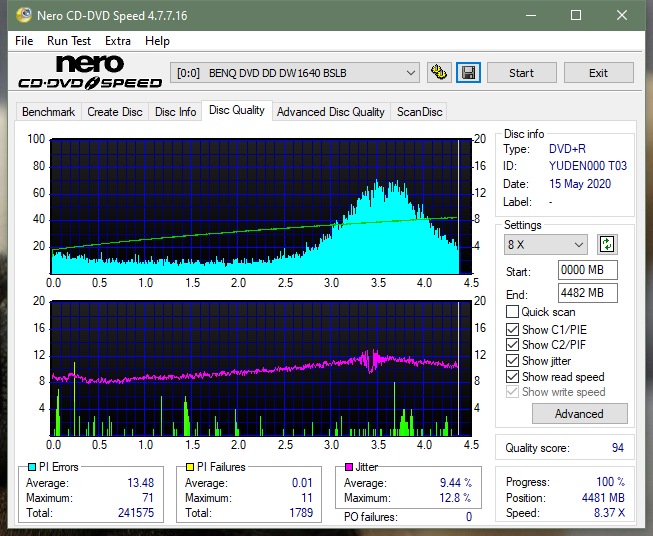
Task: Click the Progress value 100 %
Action: [611, 482]
